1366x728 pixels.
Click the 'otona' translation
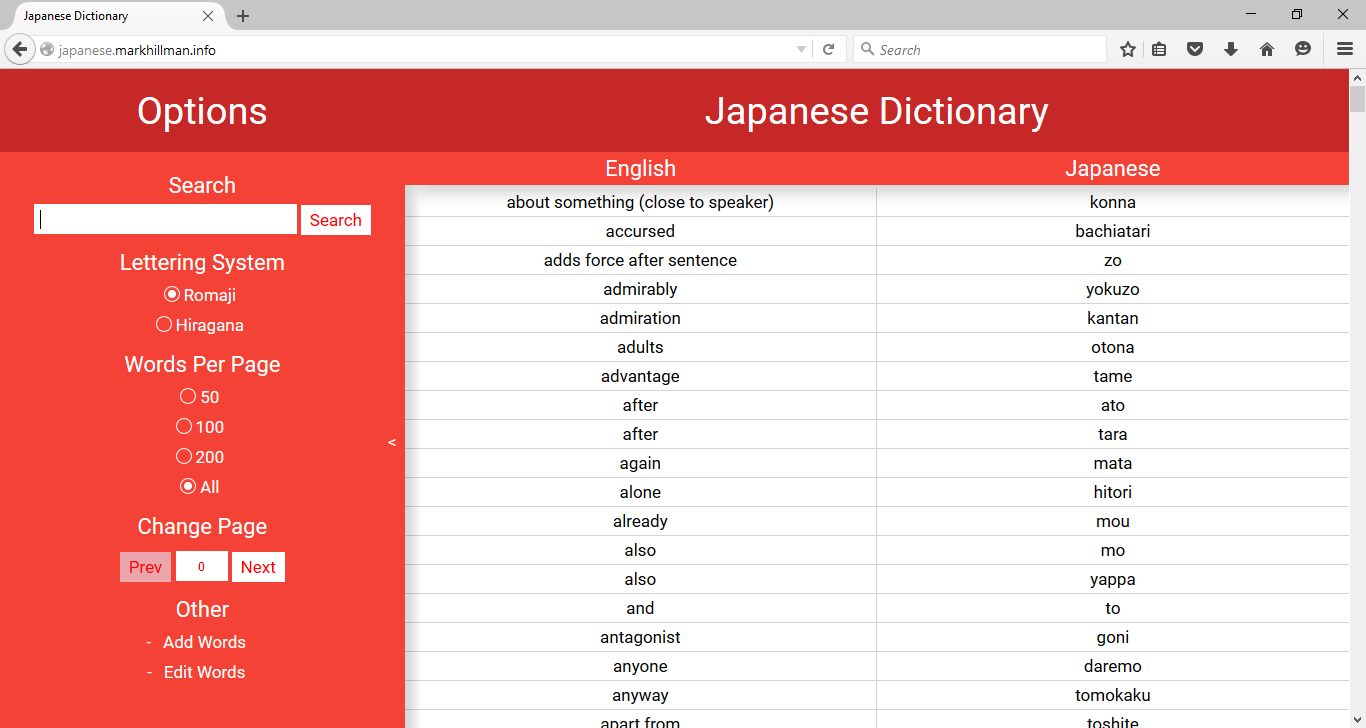pos(1113,347)
